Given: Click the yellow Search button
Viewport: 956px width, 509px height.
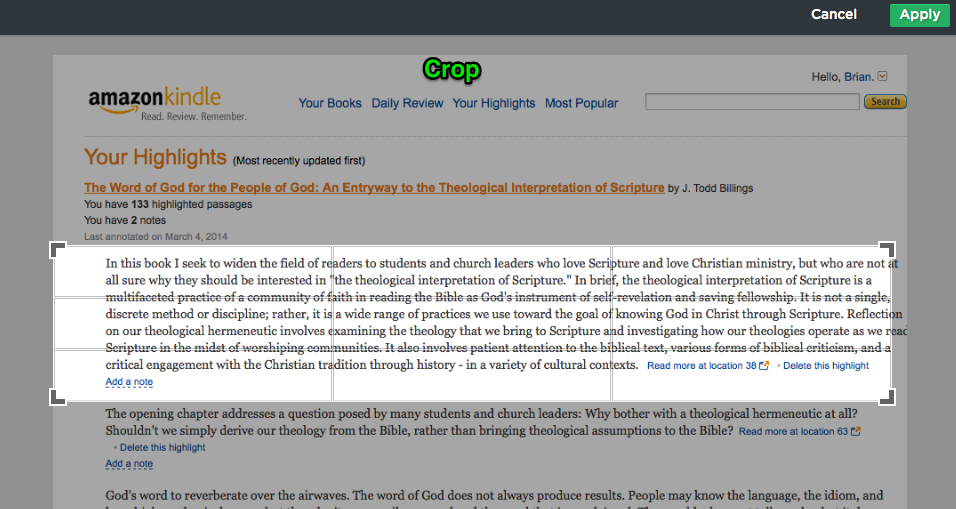Looking at the screenshot, I should (885, 102).
